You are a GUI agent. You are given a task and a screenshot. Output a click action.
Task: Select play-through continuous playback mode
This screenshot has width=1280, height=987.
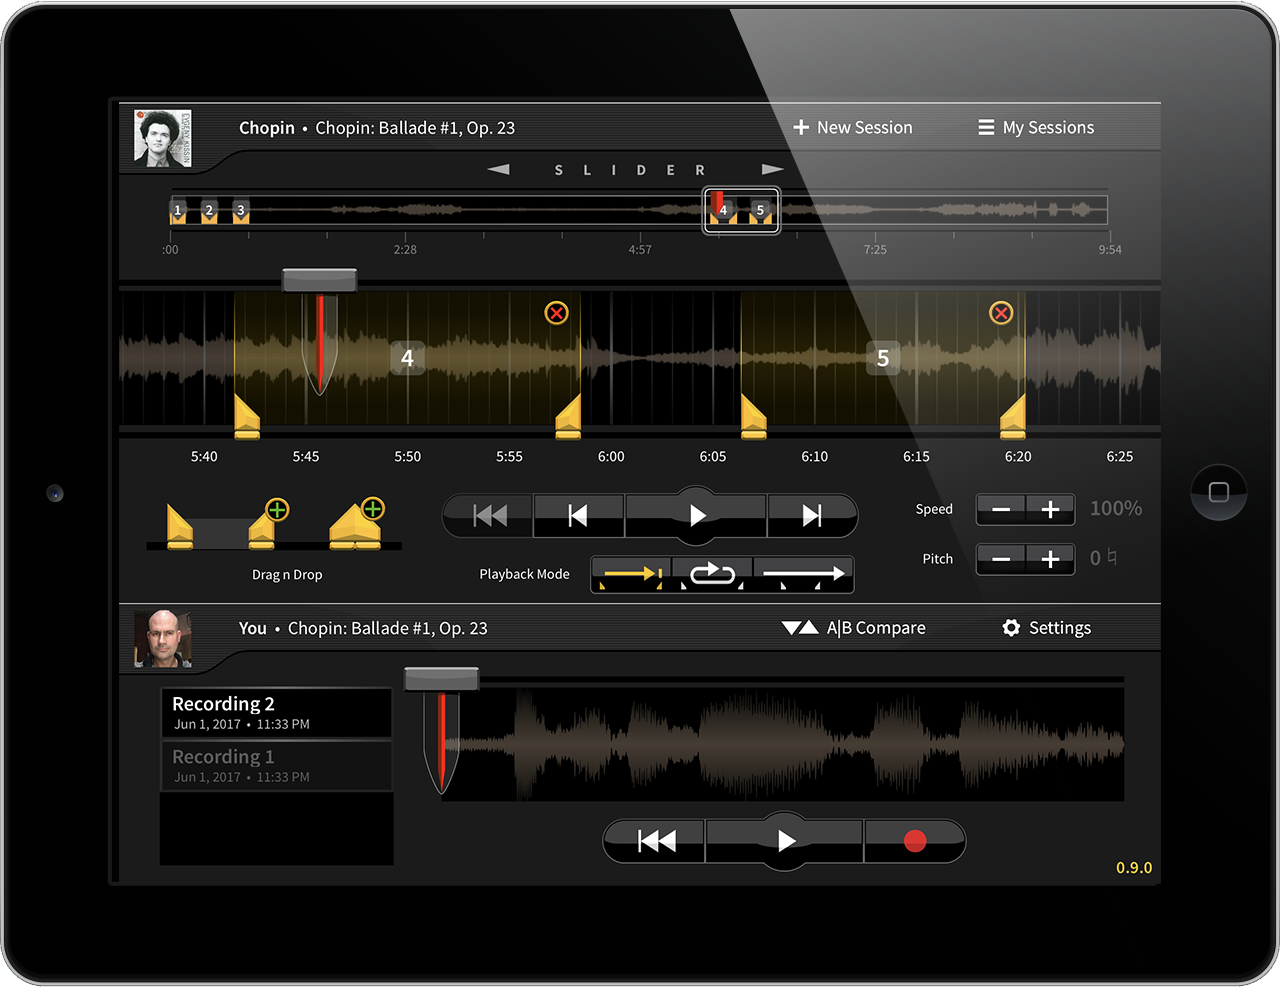tap(803, 574)
